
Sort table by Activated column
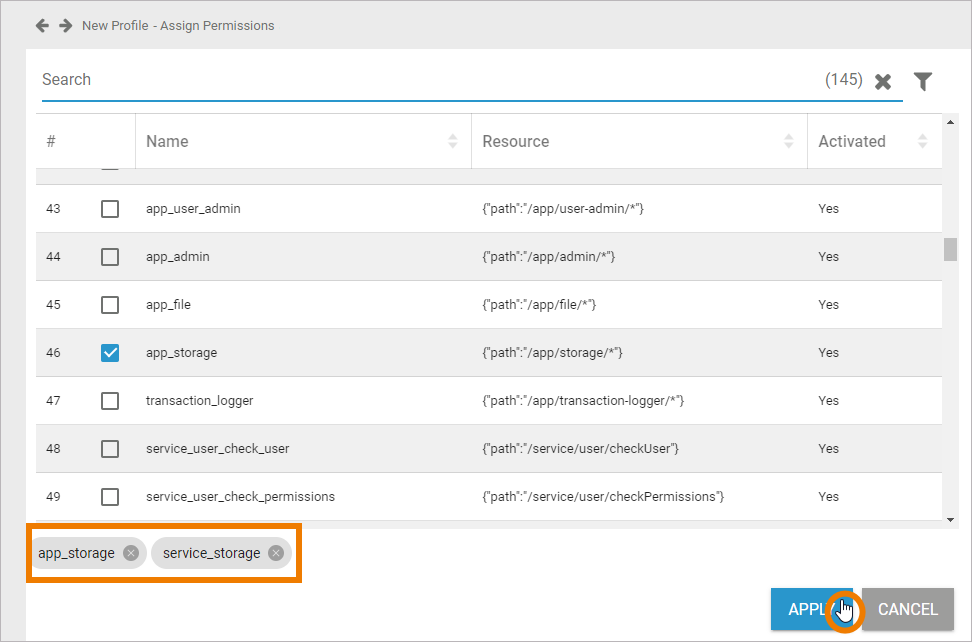coord(921,142)
